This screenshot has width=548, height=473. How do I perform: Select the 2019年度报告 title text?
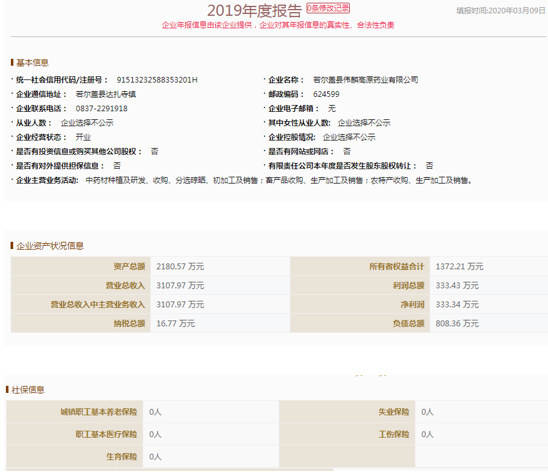[254, 10]
